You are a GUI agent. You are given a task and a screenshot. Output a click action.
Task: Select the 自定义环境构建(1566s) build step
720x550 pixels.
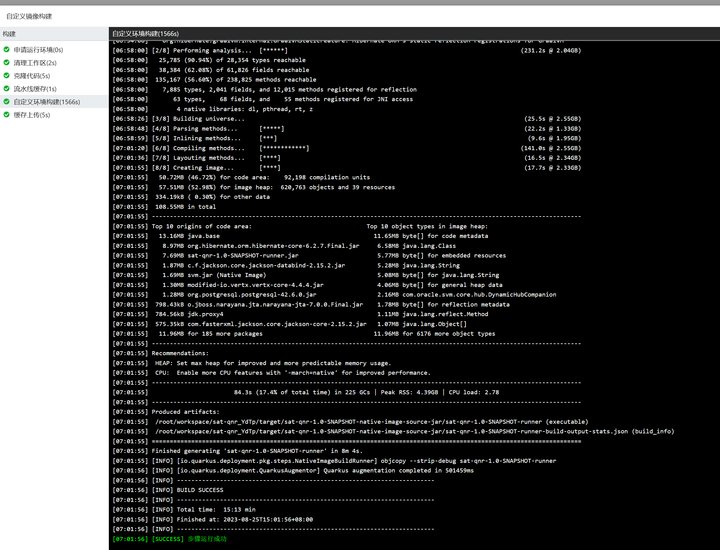pos(47,101)
